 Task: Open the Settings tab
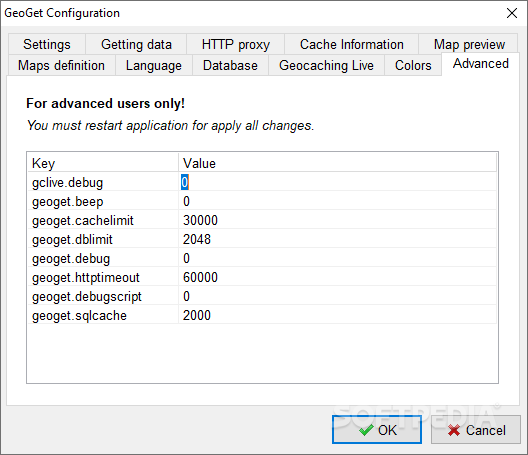point(47,44)
